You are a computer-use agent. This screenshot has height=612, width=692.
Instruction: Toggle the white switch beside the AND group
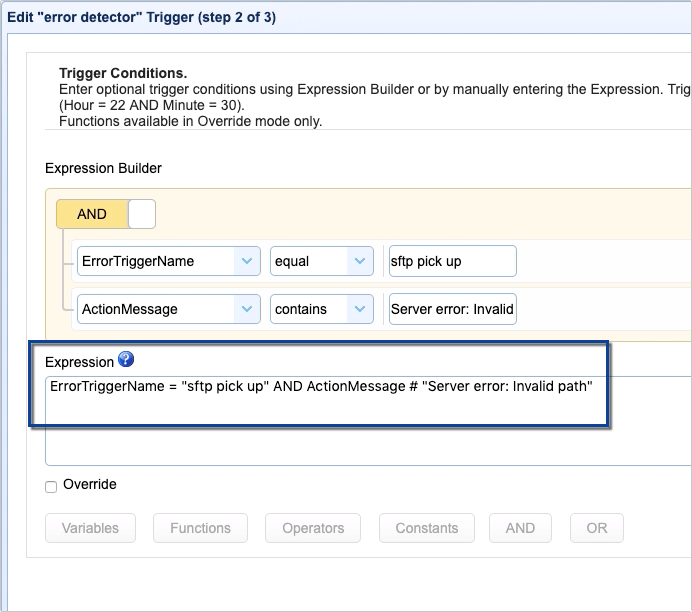pyautogui.click(x=142, y=214)
